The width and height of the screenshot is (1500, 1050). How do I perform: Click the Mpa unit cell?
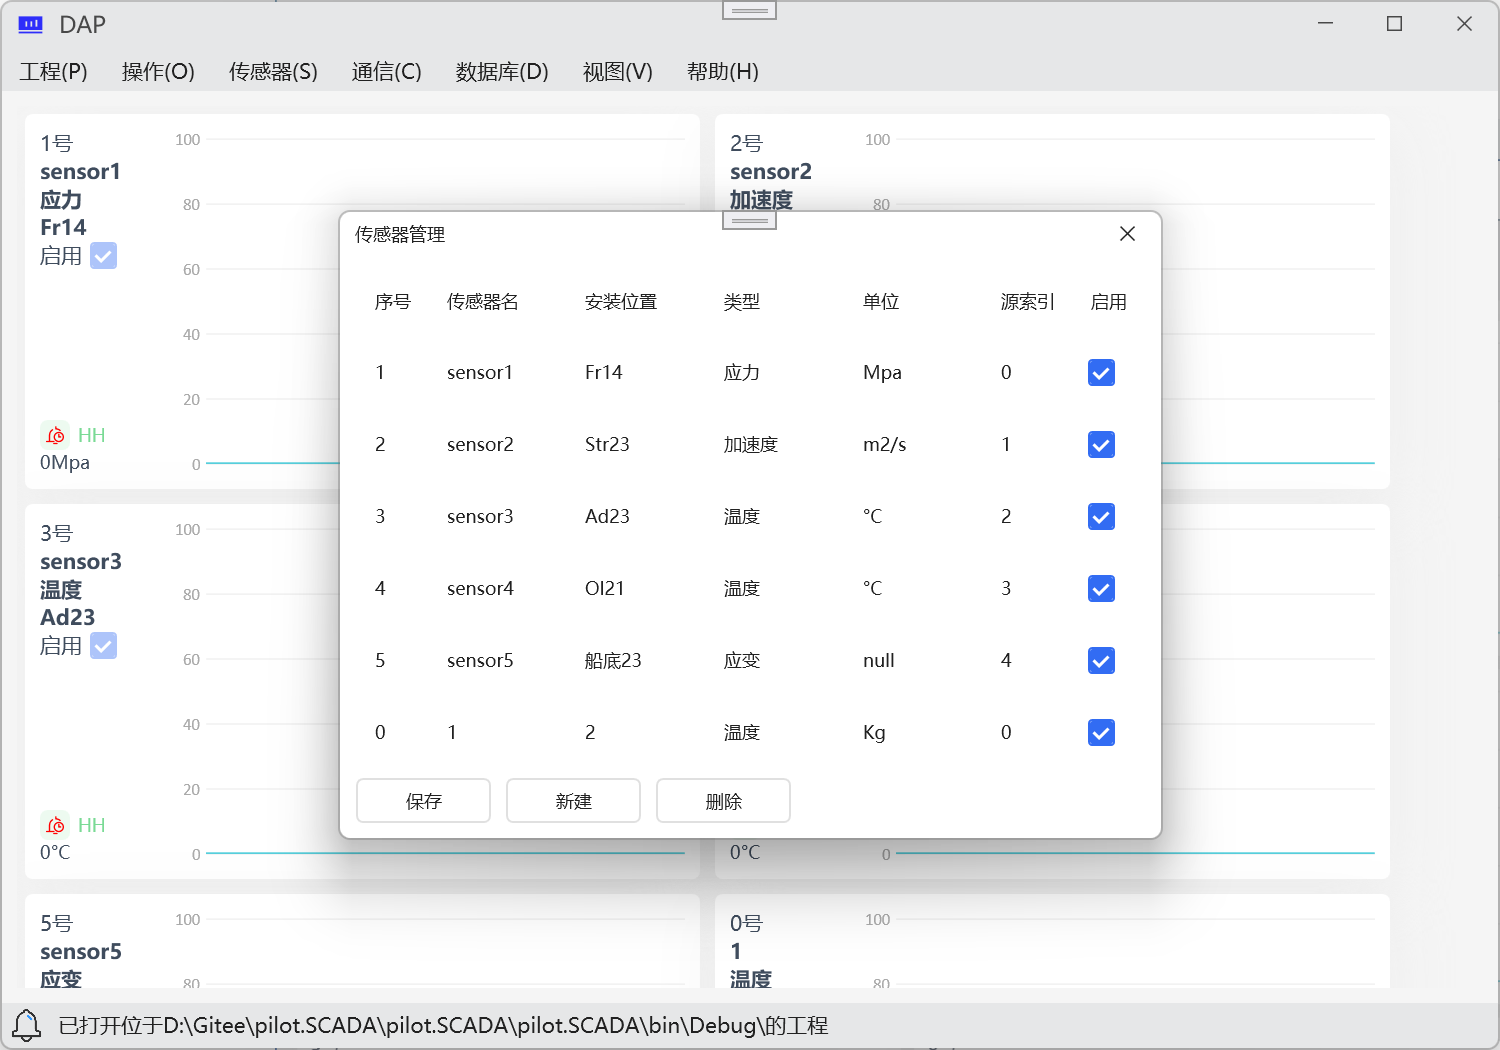(882, 373)
